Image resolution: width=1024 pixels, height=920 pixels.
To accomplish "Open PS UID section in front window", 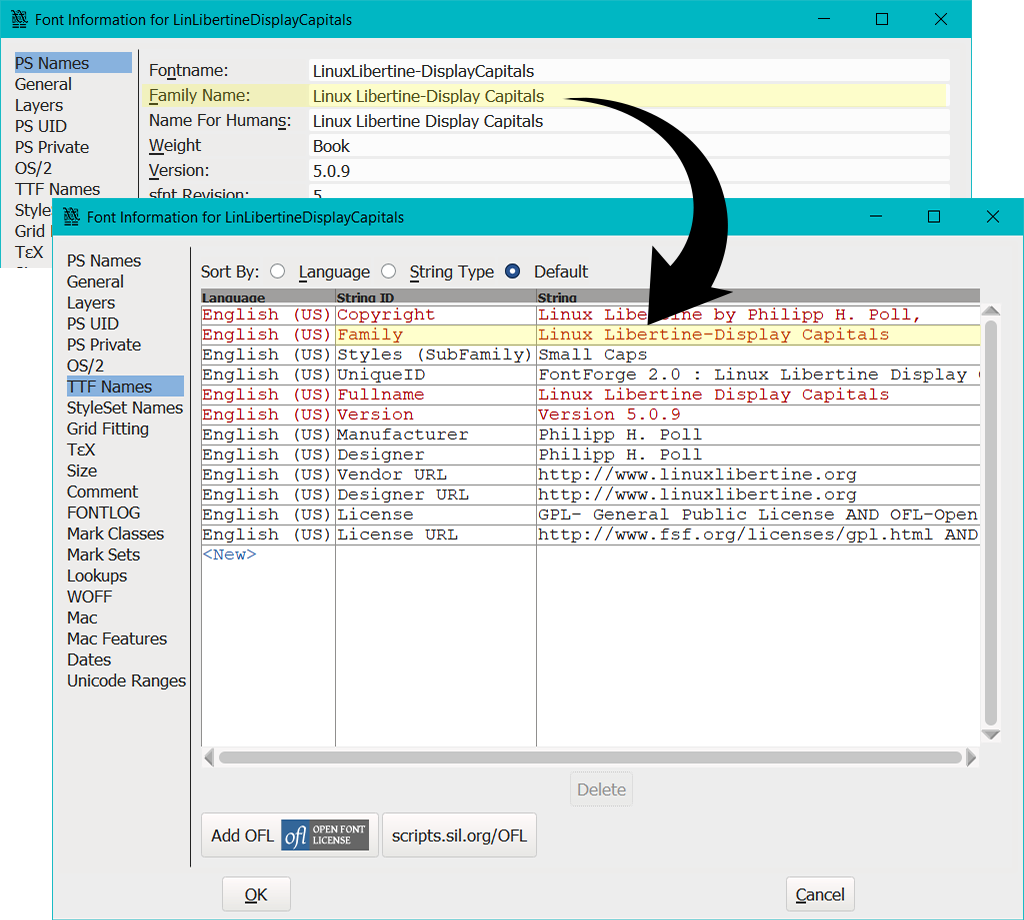I will [x=93, y=323].
